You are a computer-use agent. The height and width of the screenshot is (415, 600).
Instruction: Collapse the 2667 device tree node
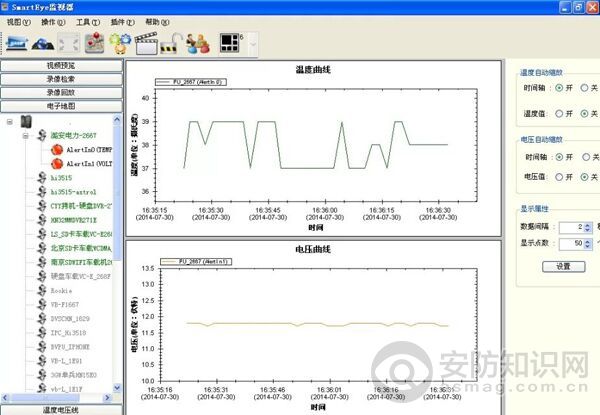(x=26, y=136)
